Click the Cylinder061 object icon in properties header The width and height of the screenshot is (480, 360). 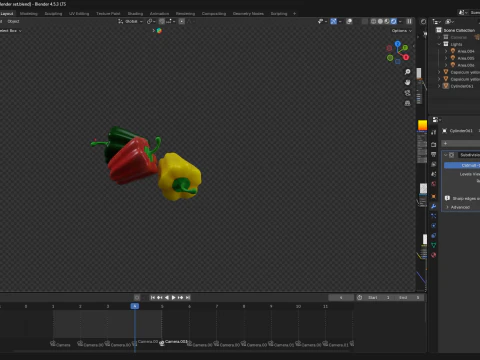point(445,131)
